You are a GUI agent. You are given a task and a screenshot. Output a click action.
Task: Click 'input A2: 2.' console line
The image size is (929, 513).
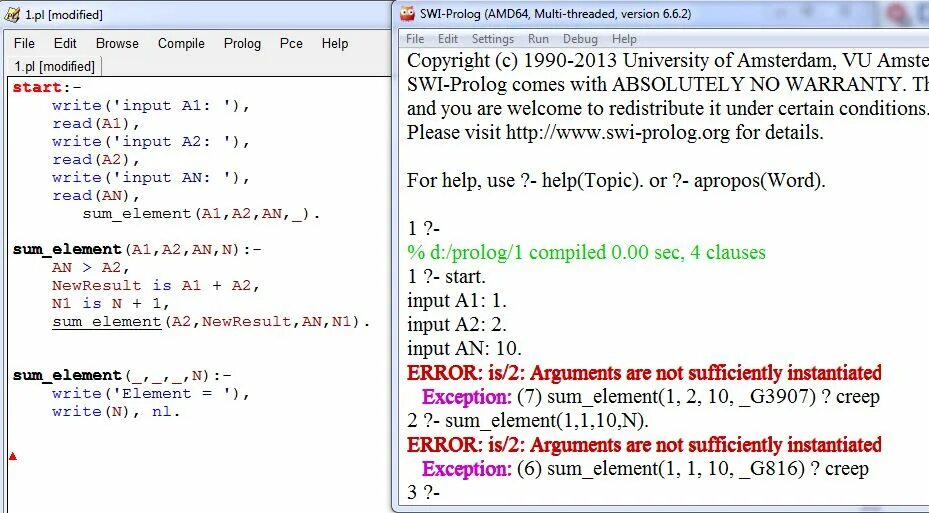pos(457,325)
